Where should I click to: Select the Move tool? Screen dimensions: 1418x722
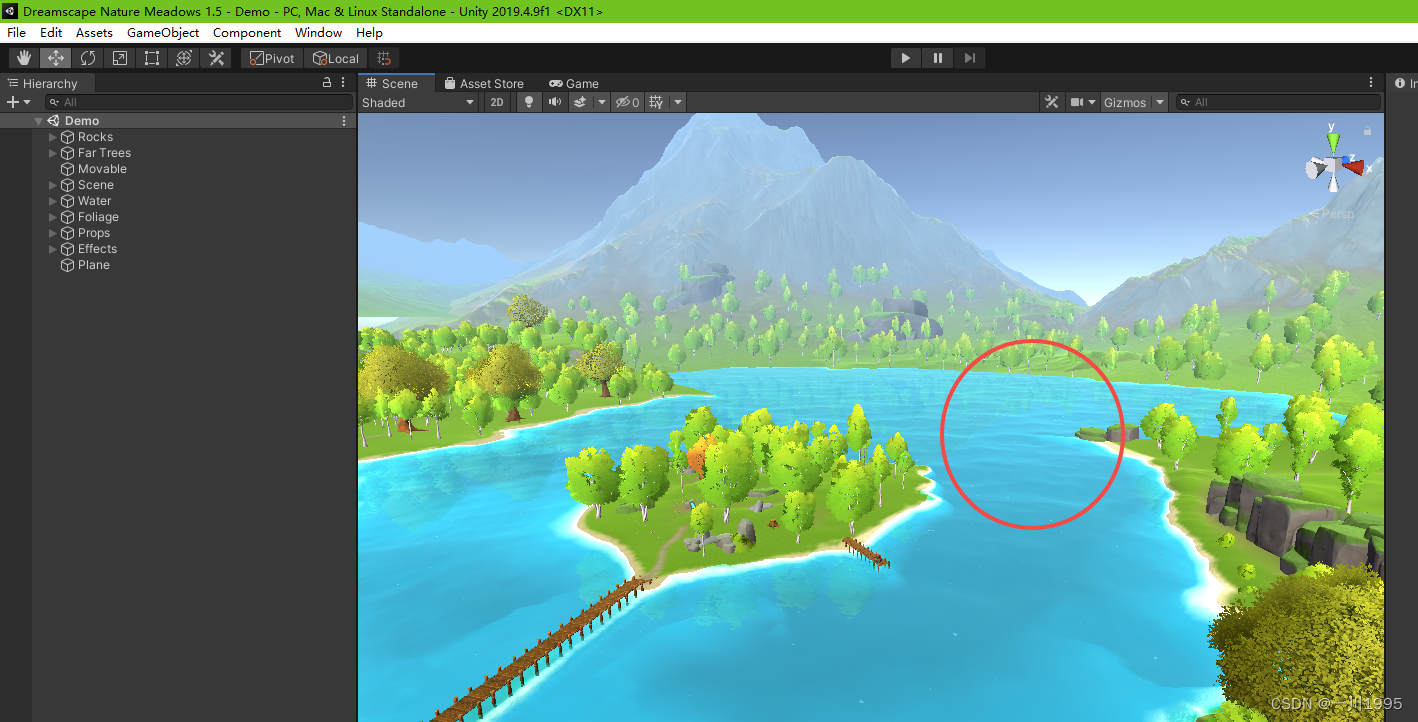(56, 58)
